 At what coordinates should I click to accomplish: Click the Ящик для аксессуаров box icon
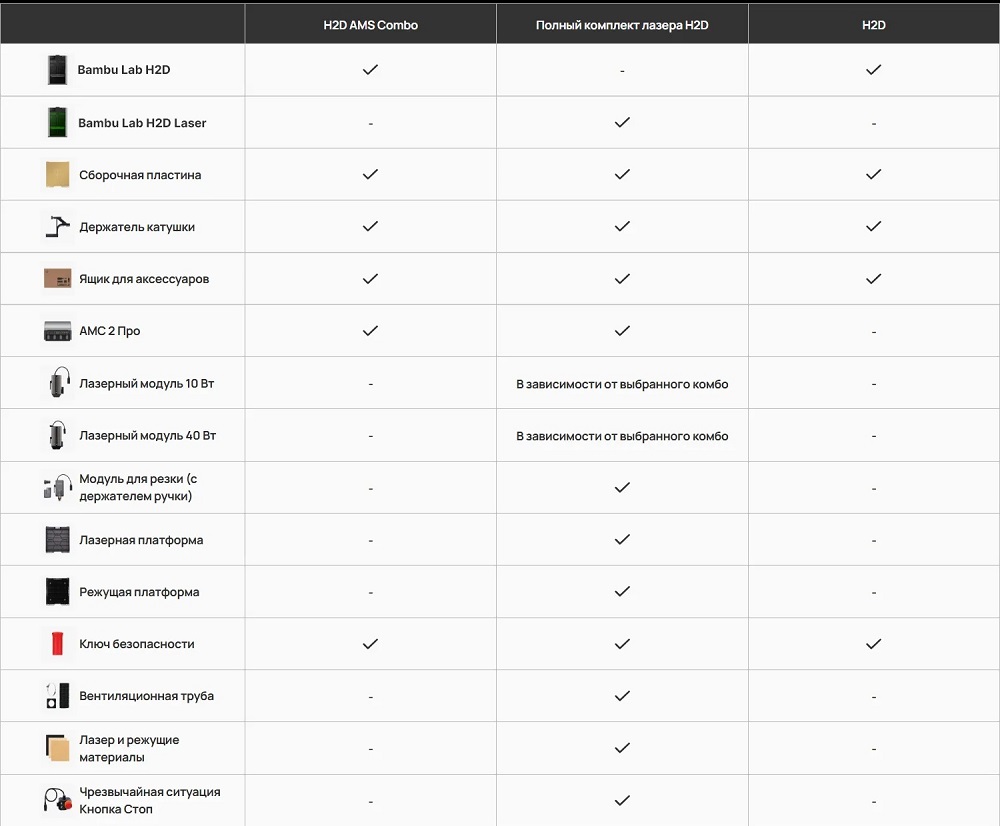57,279
